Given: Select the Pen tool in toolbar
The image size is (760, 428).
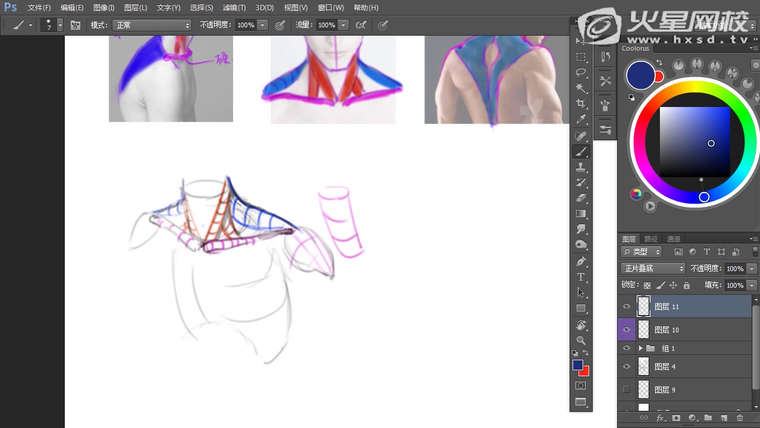Looking at the screenshot, I should [581, 261].
